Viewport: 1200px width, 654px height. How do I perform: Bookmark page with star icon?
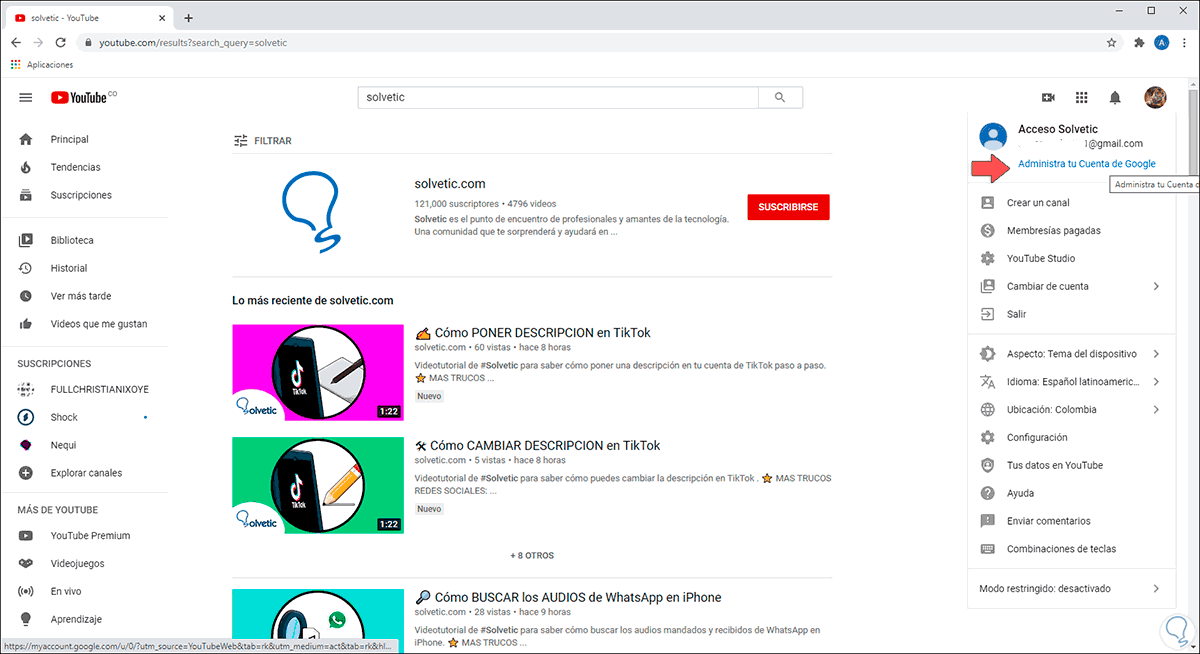(x=1111, y=43)
